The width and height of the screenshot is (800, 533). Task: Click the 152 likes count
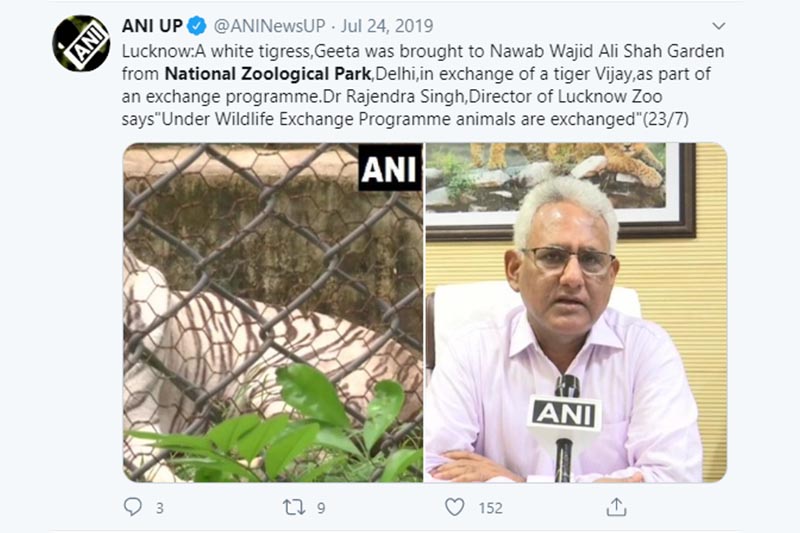(x=490, y=508)
